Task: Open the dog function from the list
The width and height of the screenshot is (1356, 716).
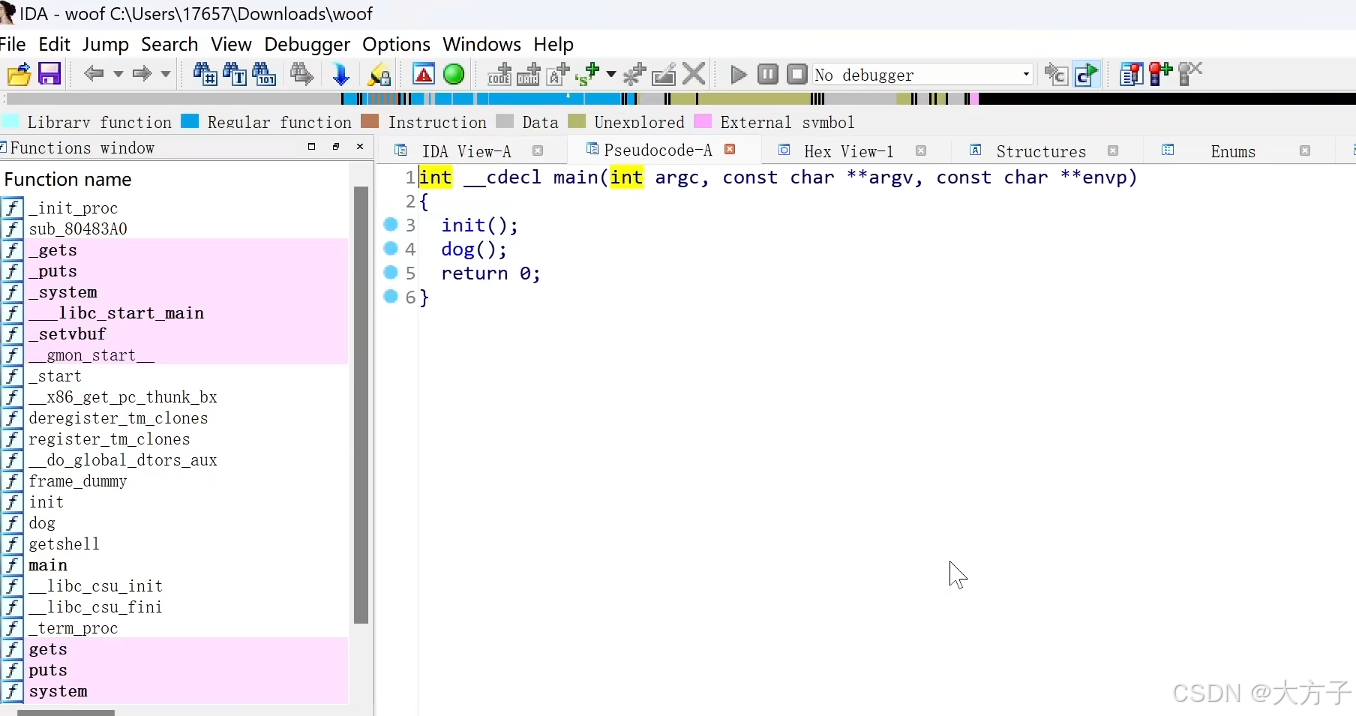Action: [x=41, y=523]
